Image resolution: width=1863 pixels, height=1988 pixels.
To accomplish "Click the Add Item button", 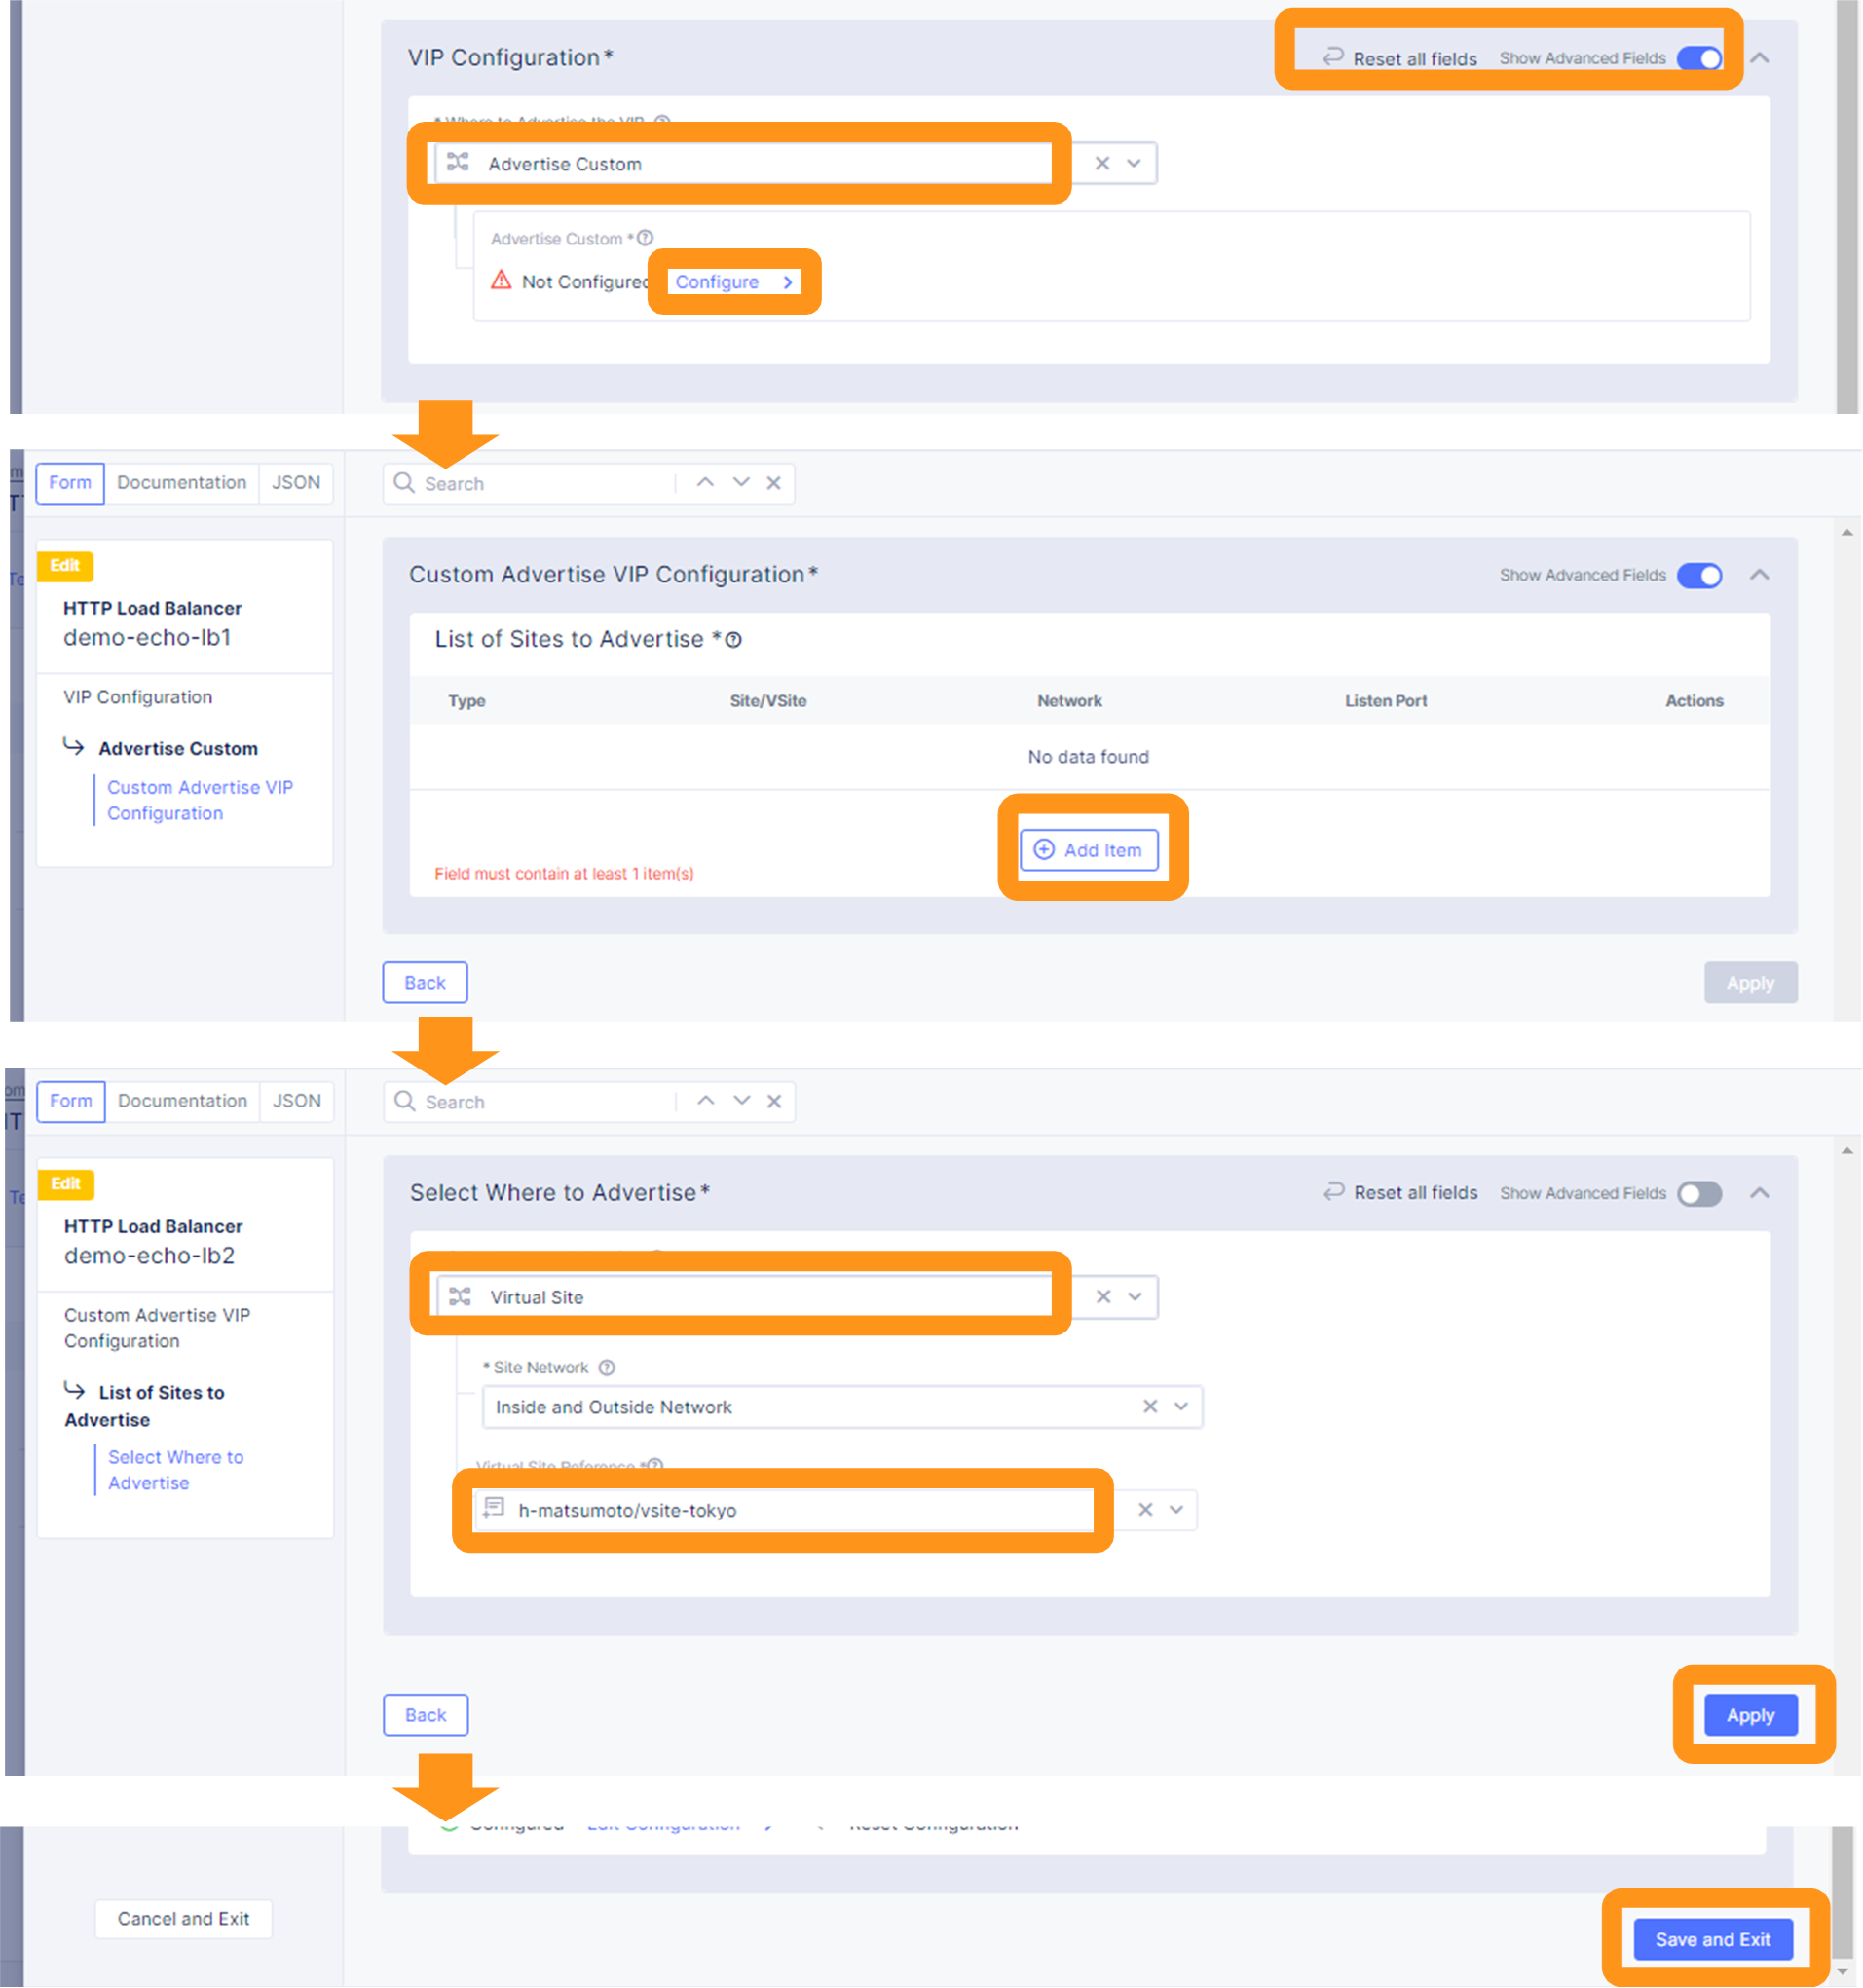I will (1088, 850).
